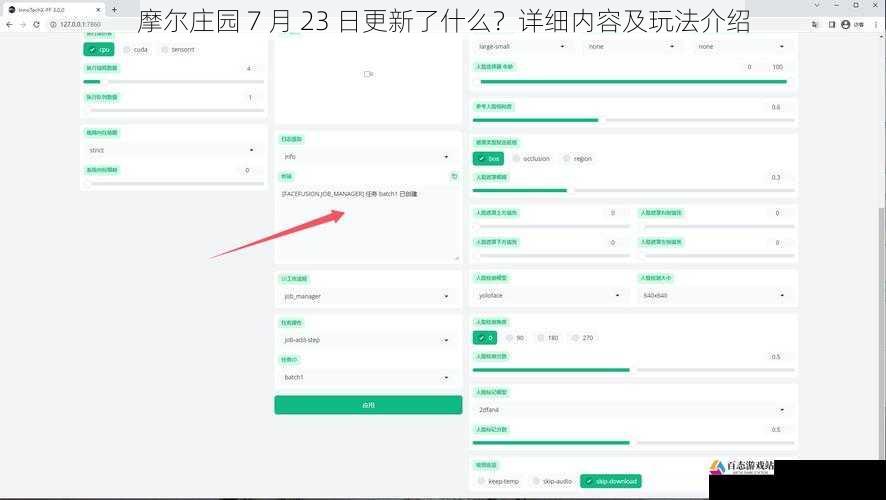Reload the page with the refresh icon

pyautogui.click(x=36, y=24)
